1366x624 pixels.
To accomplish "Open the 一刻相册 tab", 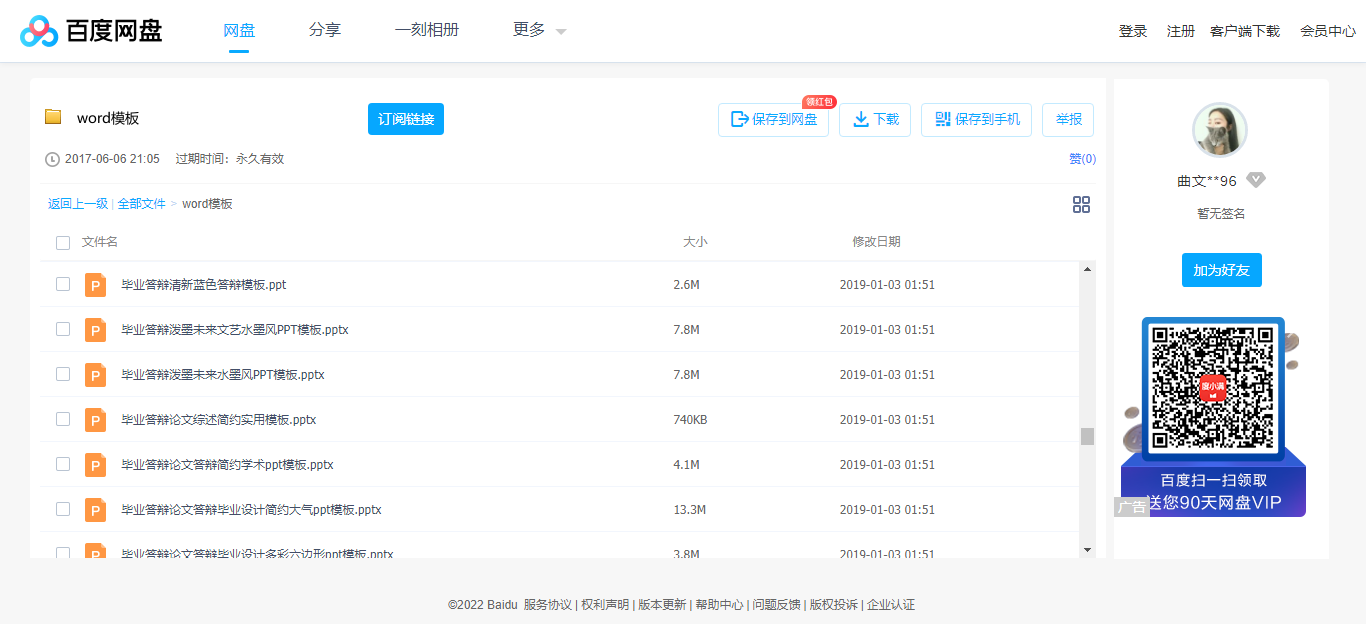I will click(427, 30).
